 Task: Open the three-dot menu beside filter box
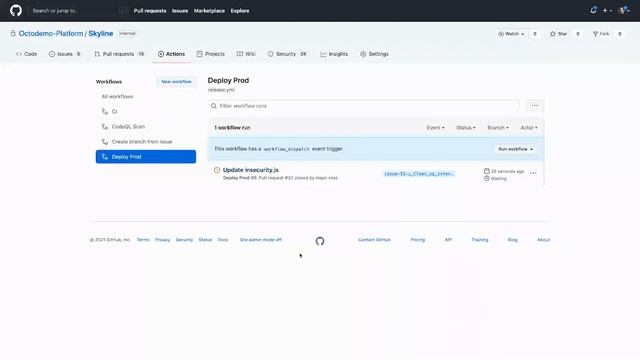(x=535, y=106)
